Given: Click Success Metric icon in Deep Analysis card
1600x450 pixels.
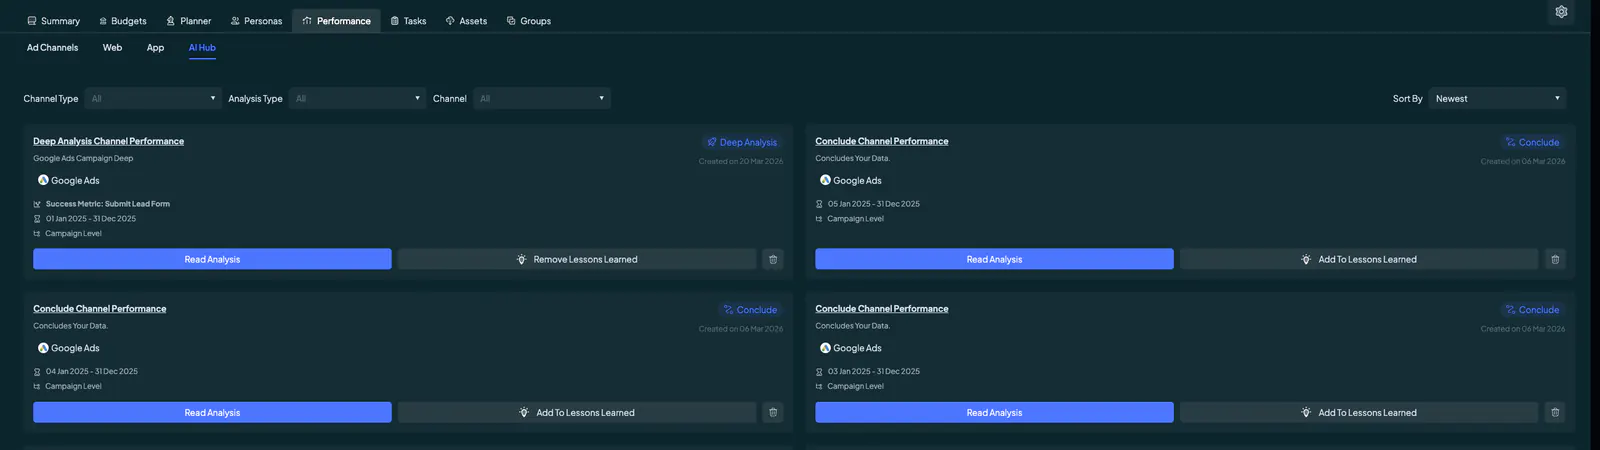Looking at the screenshot, I should (x=37, y=204).
